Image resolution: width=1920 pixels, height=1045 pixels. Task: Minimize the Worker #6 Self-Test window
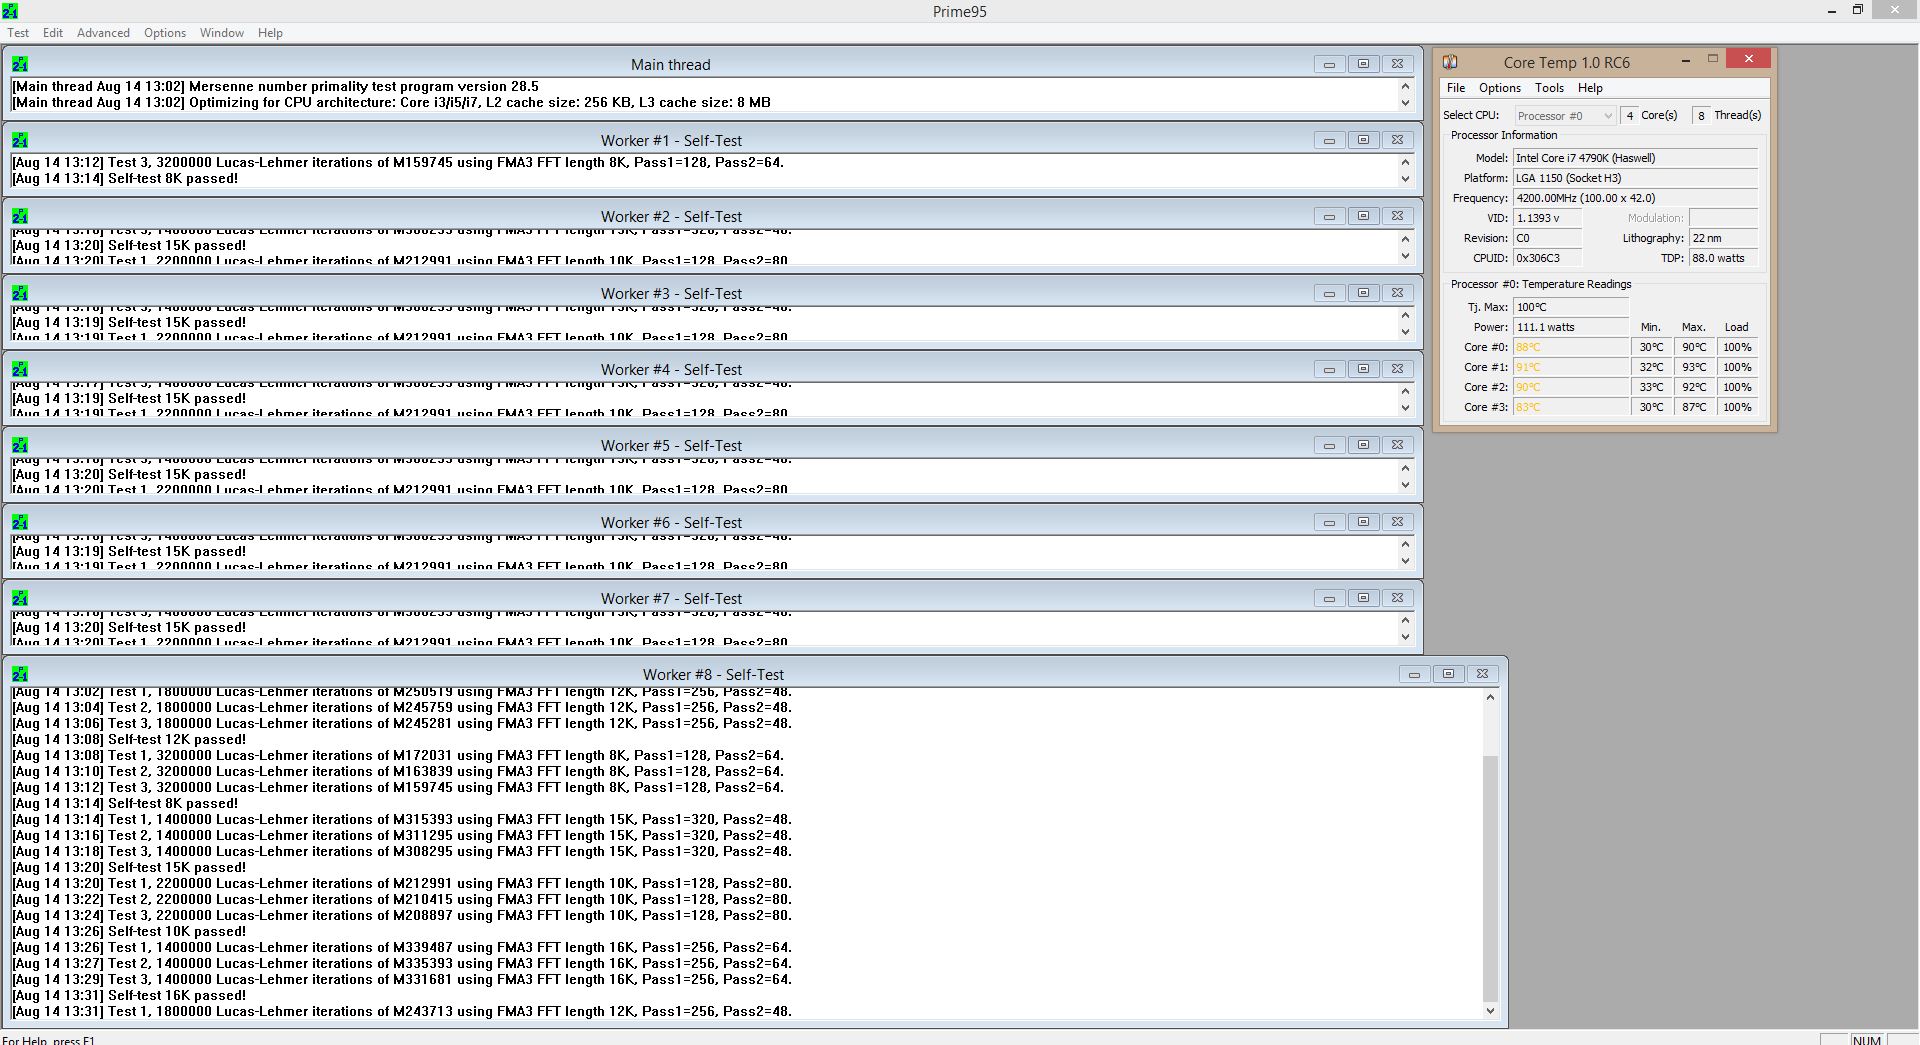(1329, 522)
